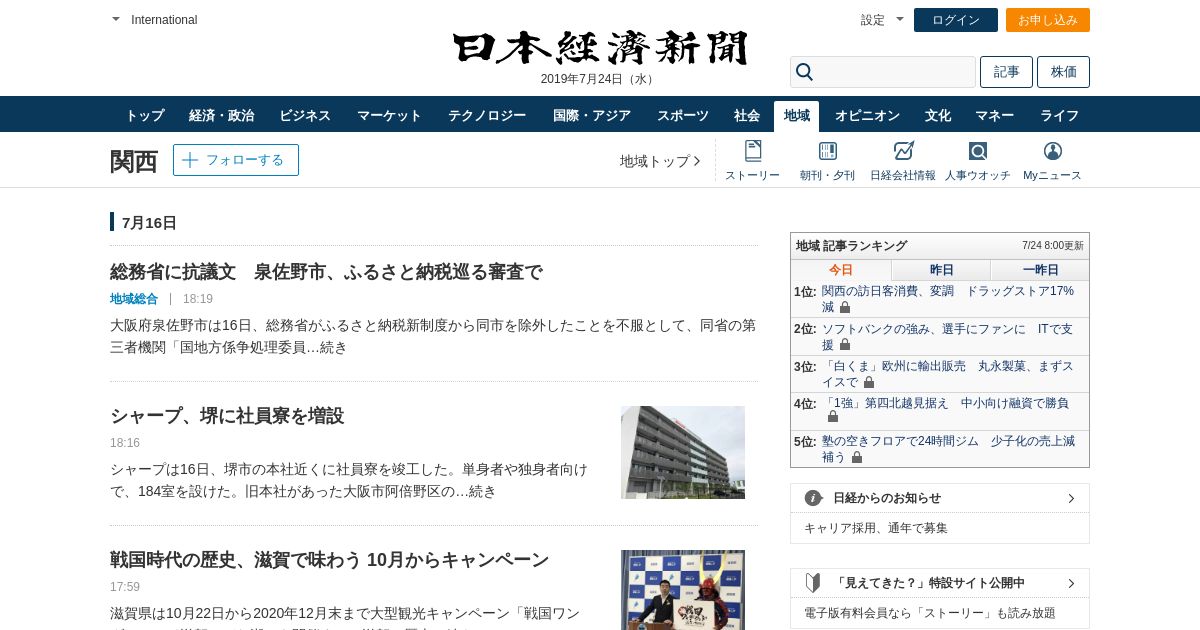Switch to 一昨日 ranking tab
Image resolution: width=1200 pixels, height=630 pixels.
coord(1040,270)
